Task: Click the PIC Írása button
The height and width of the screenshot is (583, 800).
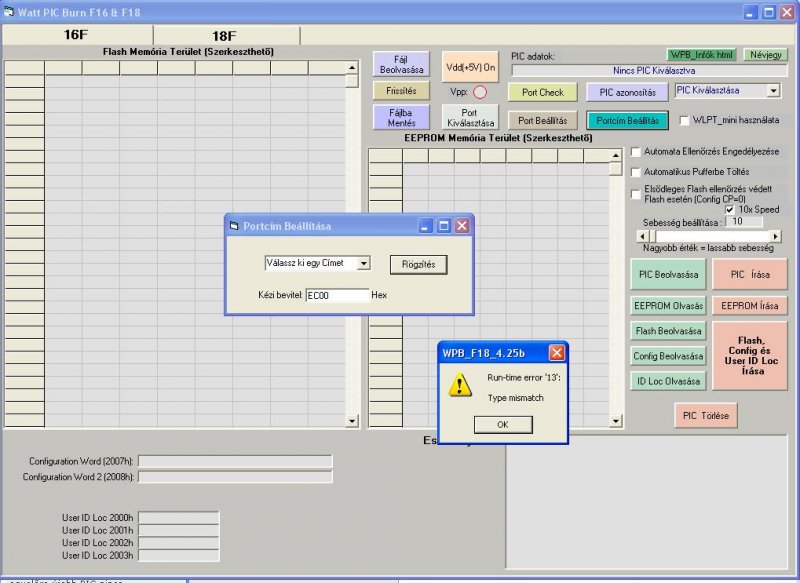Action: pyautogui.click(x=749, y=274)
